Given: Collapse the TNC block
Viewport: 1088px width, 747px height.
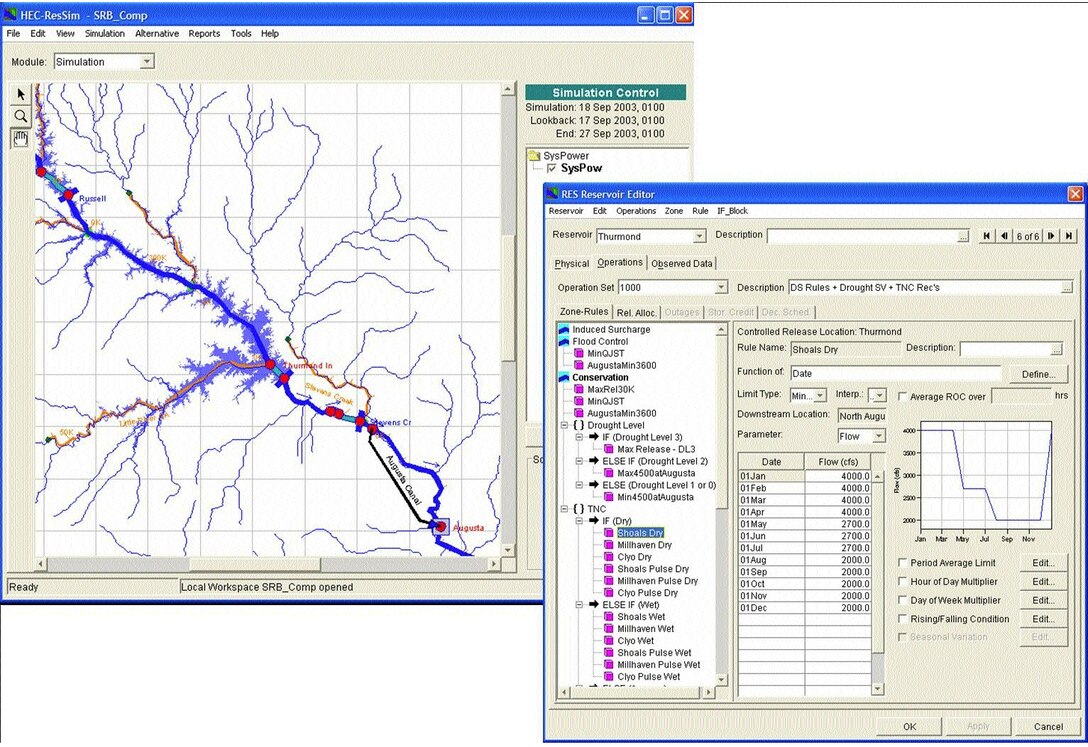Looking at the screenshot, I should [x=564, y=509].
